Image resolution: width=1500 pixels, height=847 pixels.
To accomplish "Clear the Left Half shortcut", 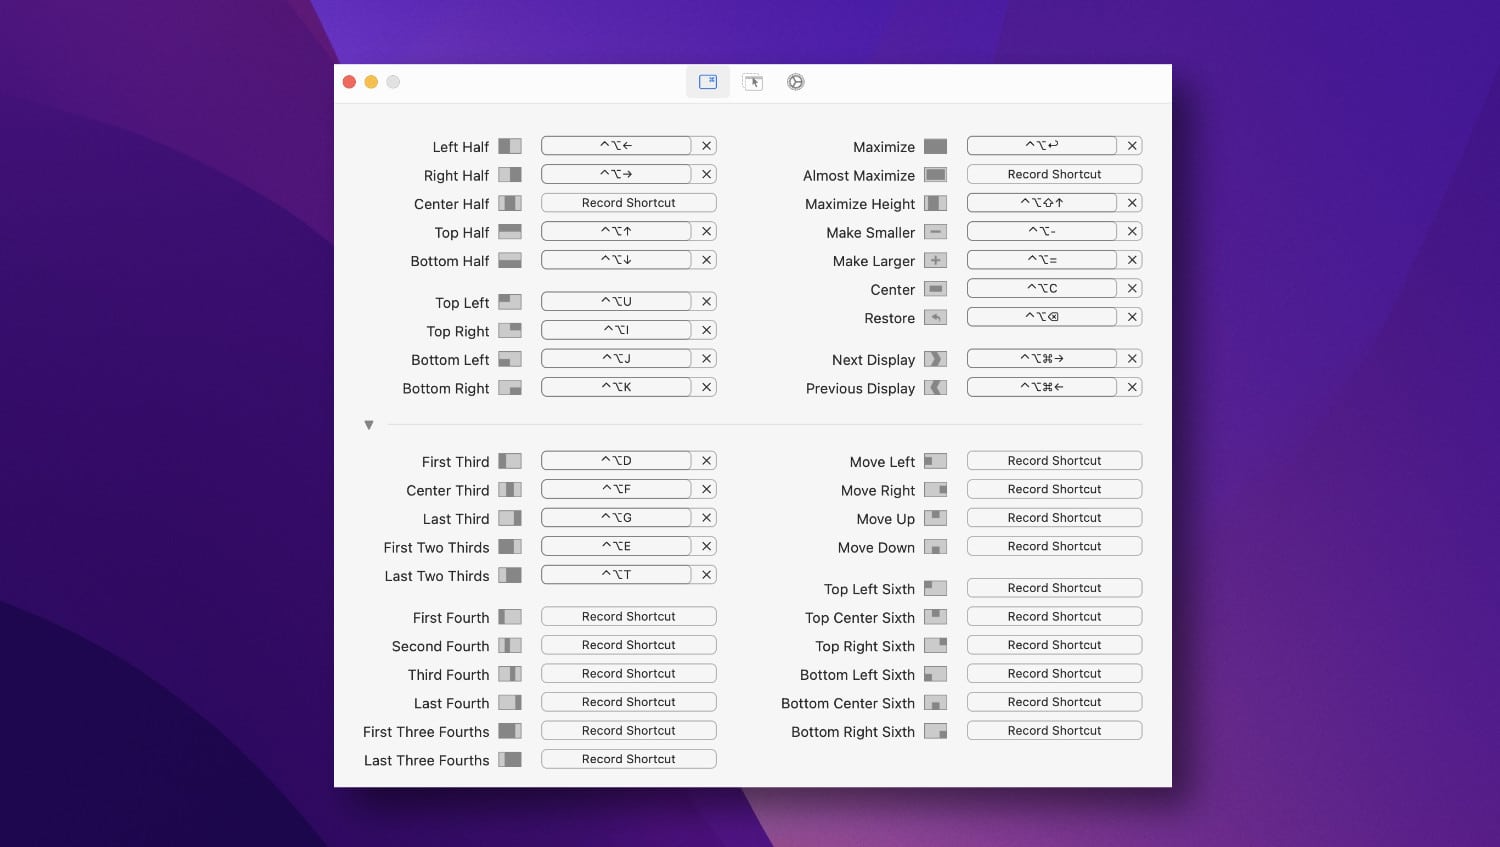I will 706,146.
